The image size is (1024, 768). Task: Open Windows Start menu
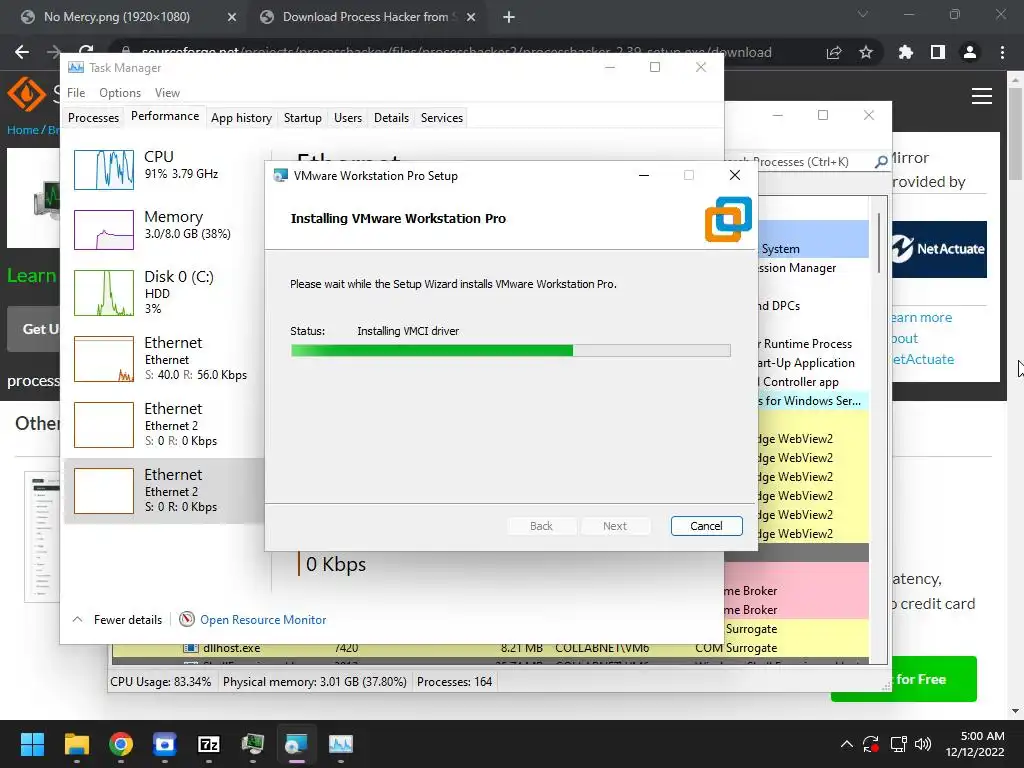[x=32, y=744]
